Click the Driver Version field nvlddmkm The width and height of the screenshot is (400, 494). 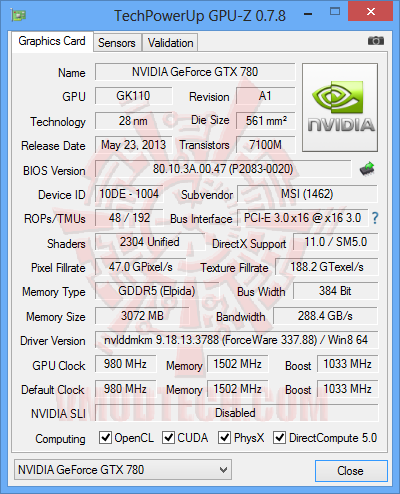(237, 340)
